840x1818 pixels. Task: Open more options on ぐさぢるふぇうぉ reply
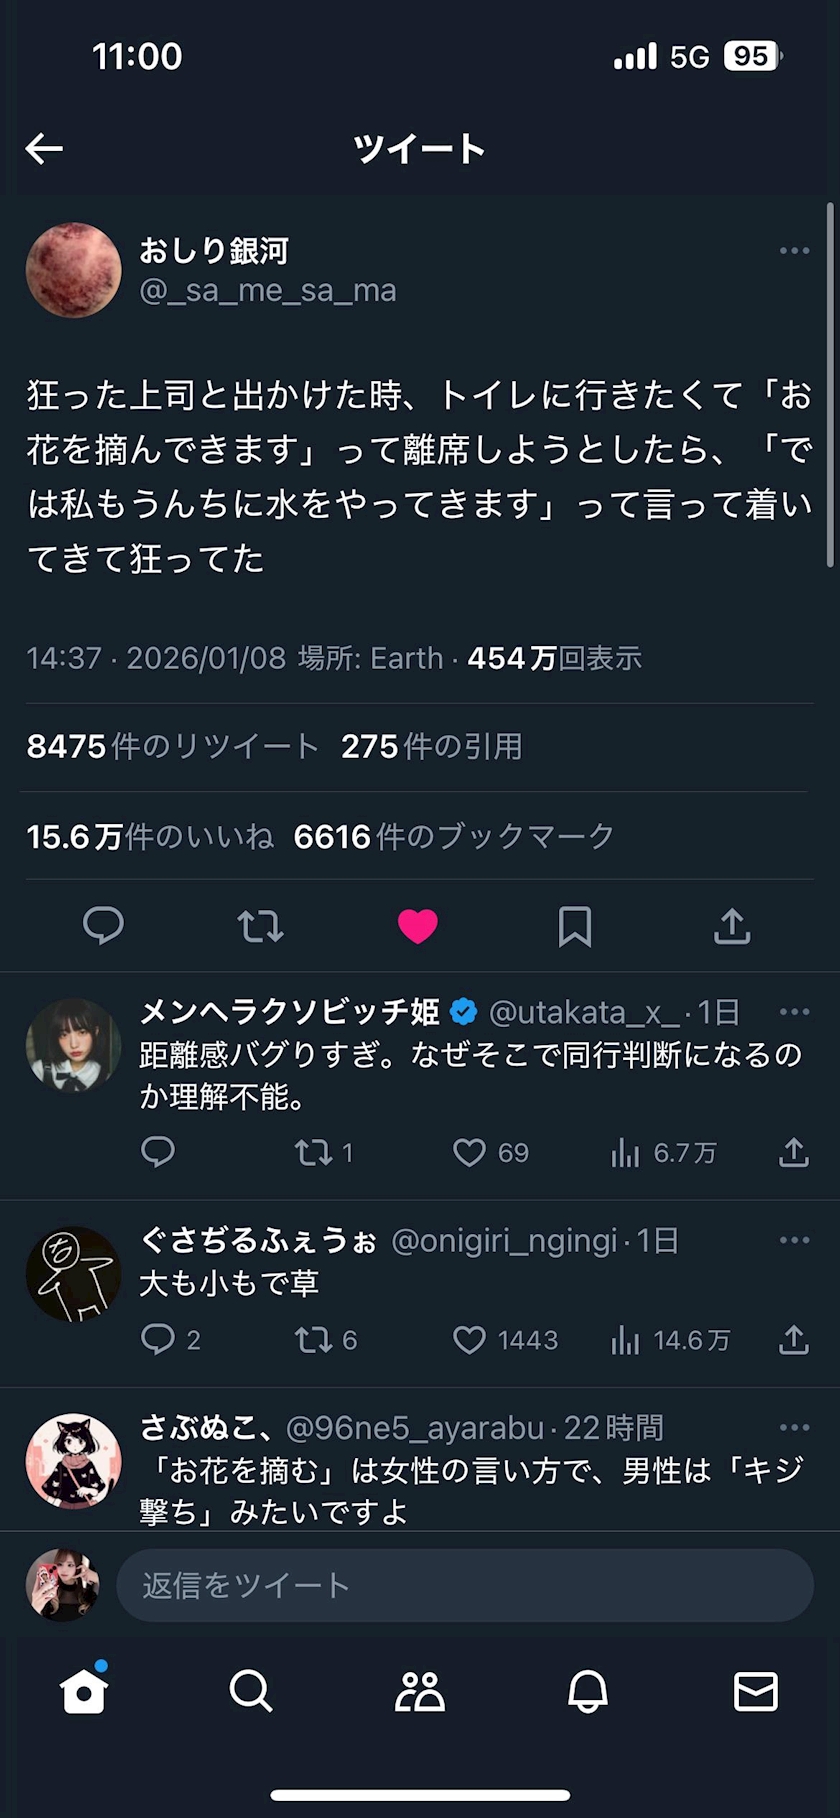coord(794,1240)
